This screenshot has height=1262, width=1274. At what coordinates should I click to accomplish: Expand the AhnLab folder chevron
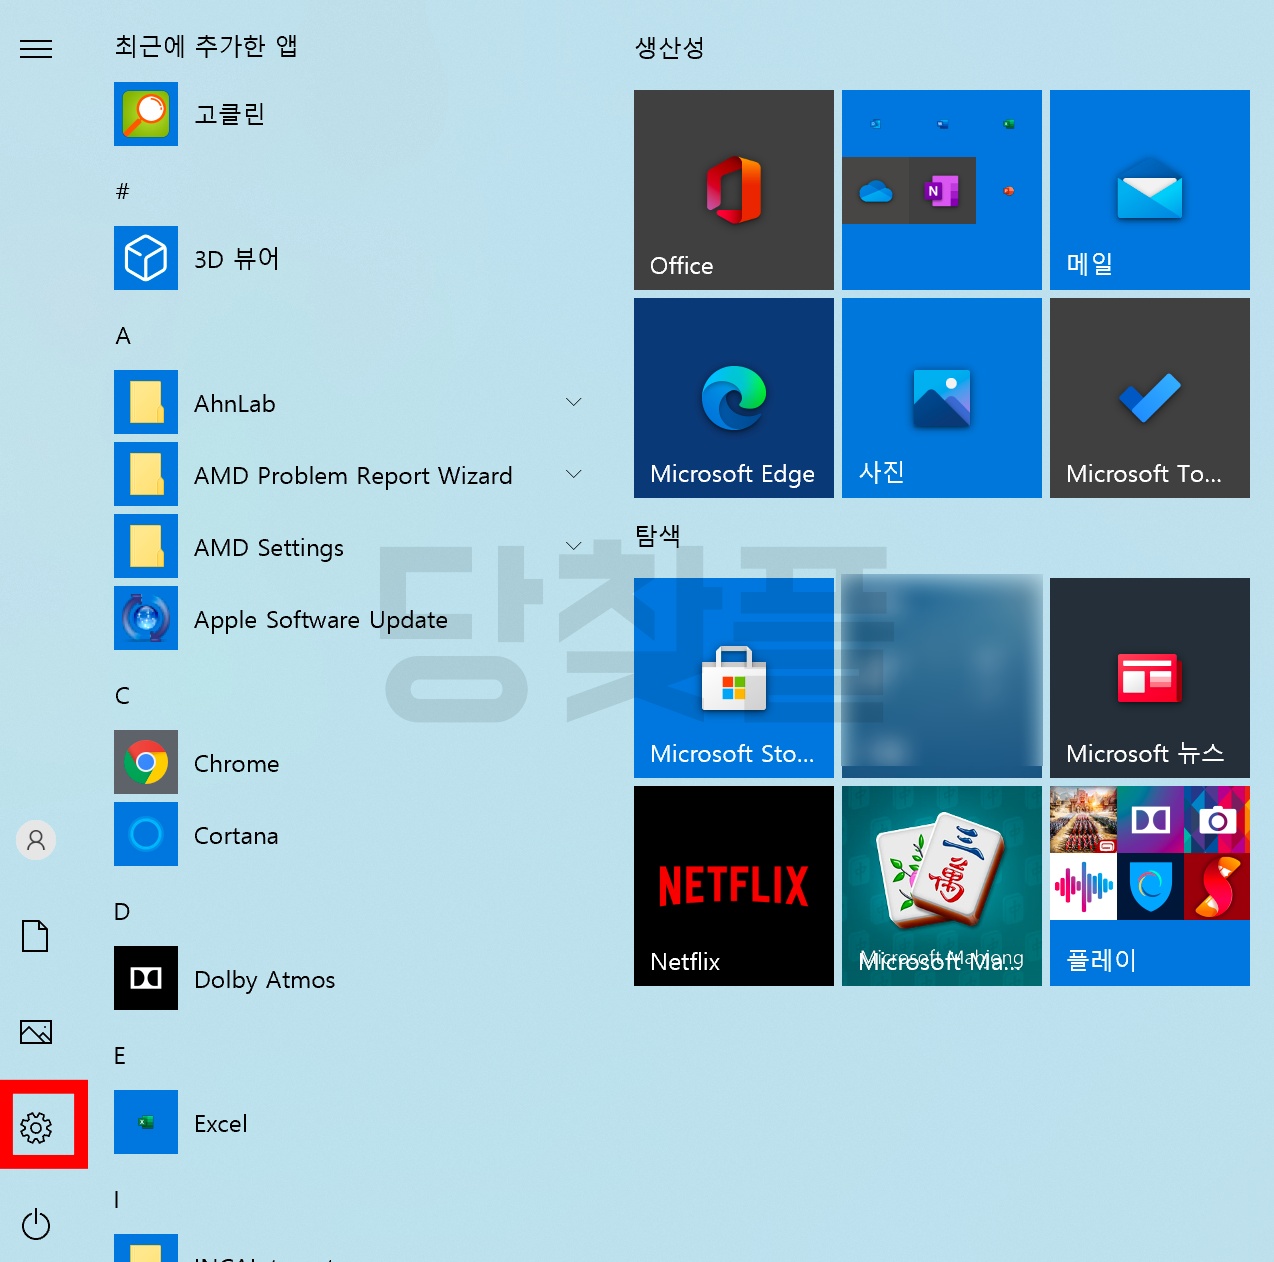pyautogui.click(x=574, y=402)
